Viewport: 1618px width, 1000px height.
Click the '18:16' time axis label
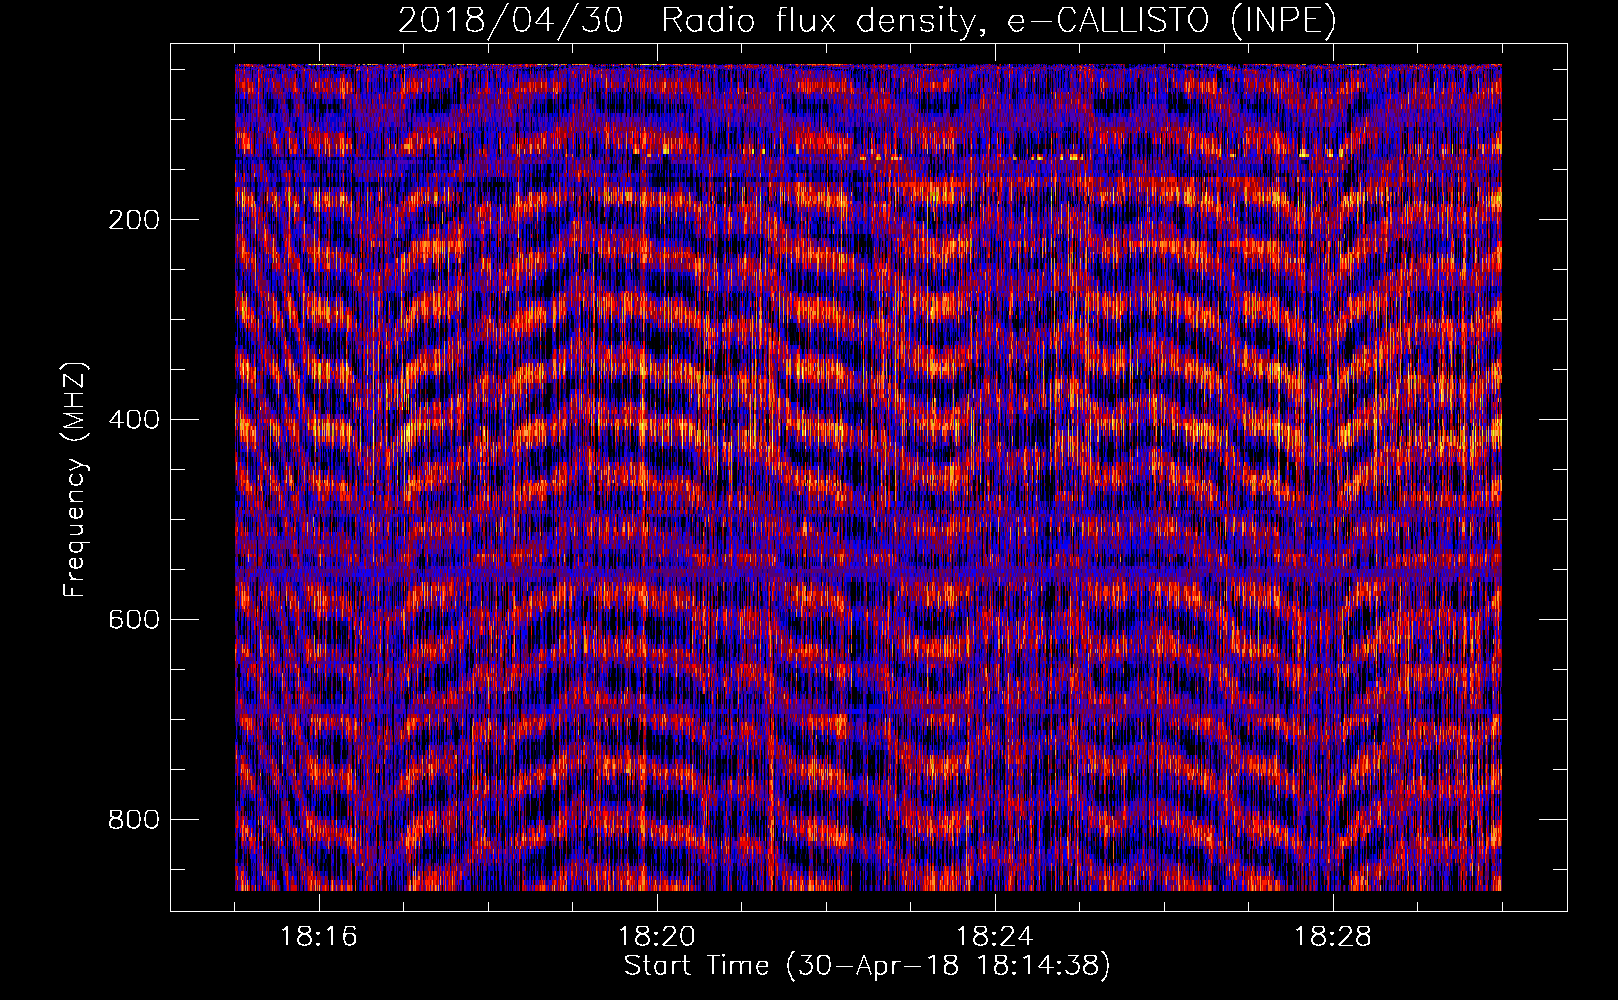point(319,937)
